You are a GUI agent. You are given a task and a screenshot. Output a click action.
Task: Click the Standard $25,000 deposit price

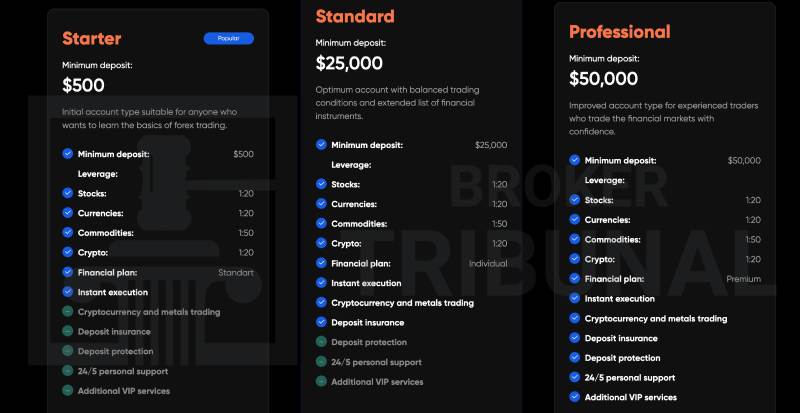tap(349, 63)
